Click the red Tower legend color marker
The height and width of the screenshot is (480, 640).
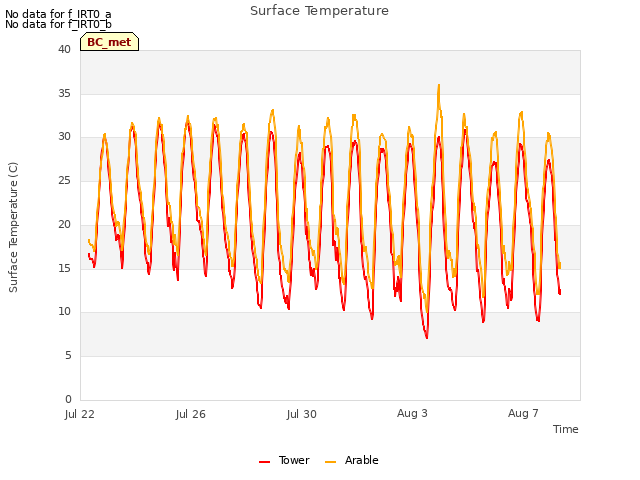[x=264, y=462]
